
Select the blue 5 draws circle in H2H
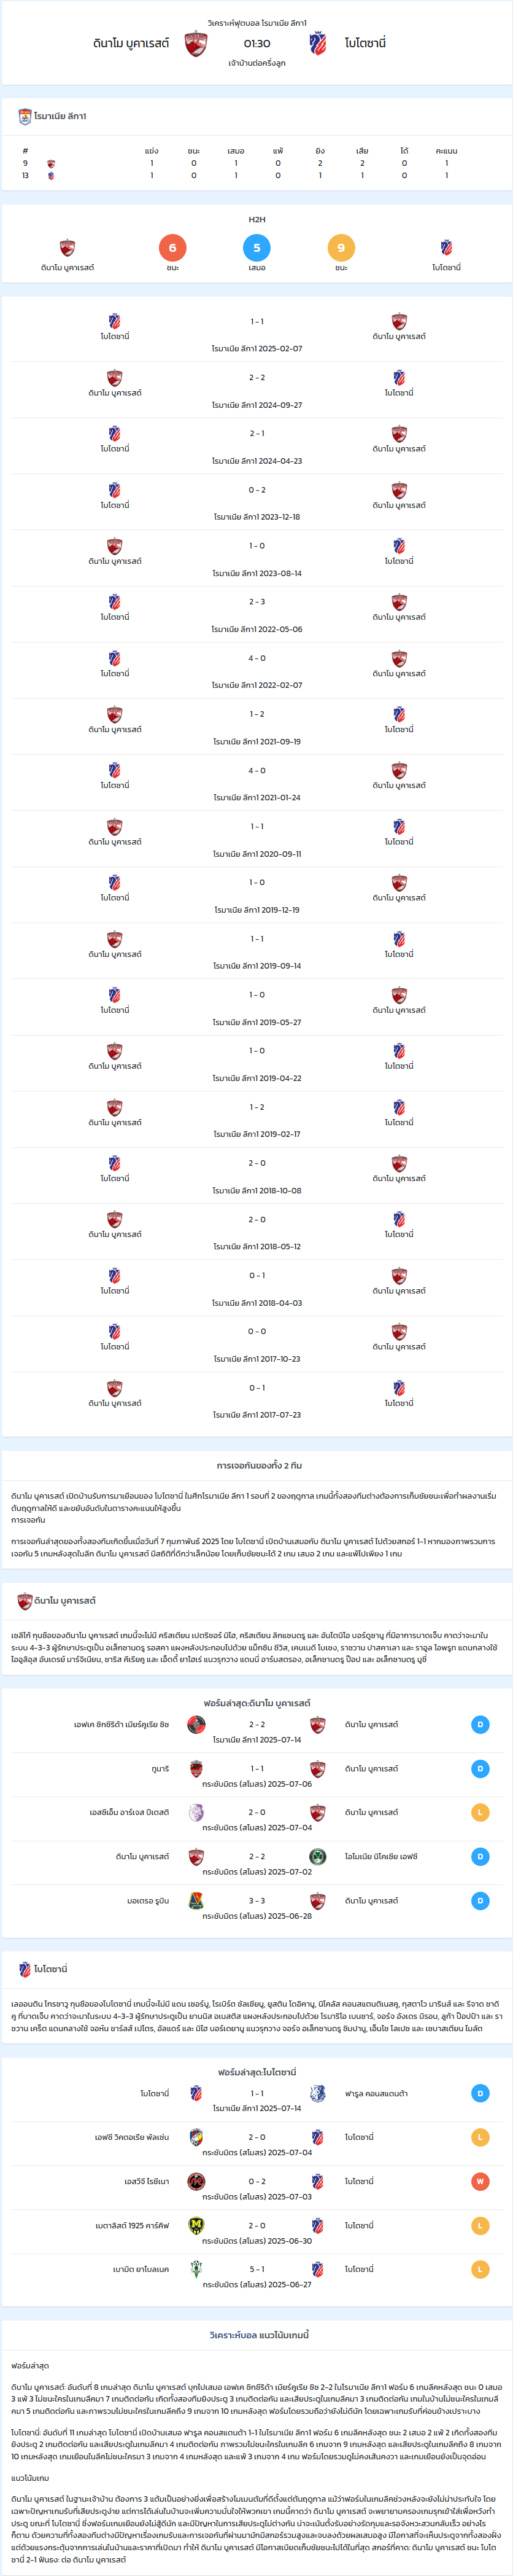tap(257, 248)
